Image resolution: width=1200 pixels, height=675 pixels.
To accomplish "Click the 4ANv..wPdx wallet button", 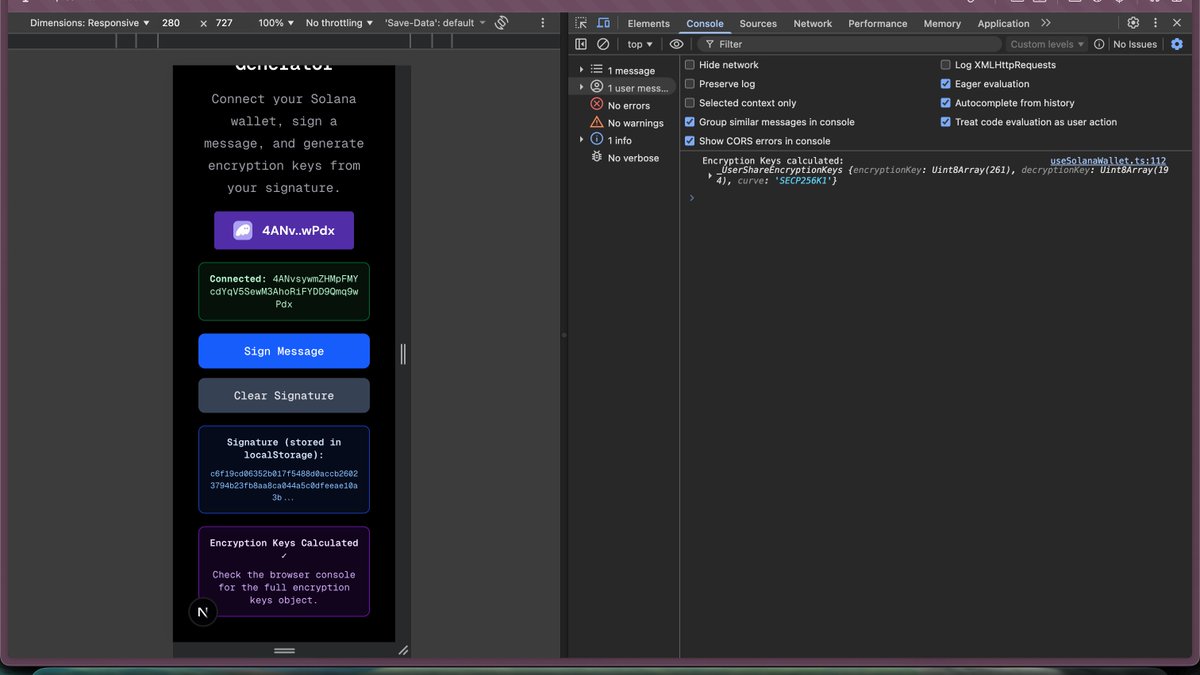I will tap(284, 230).
